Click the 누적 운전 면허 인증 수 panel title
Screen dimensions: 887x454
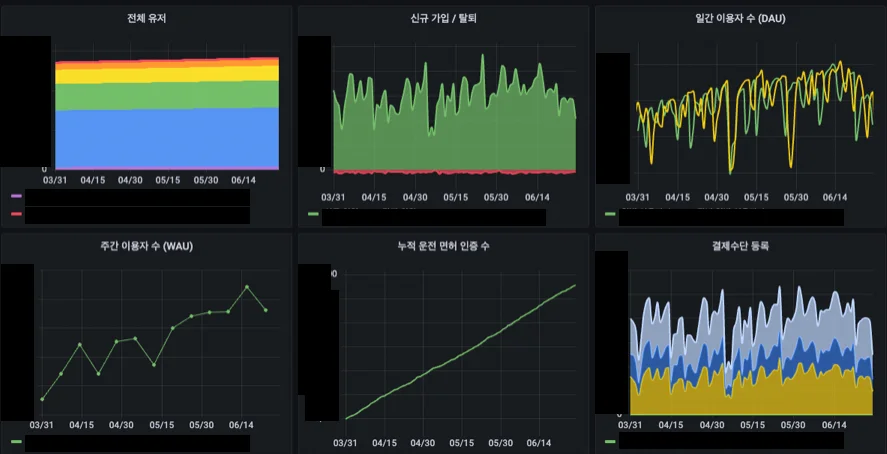coord(443,246)
